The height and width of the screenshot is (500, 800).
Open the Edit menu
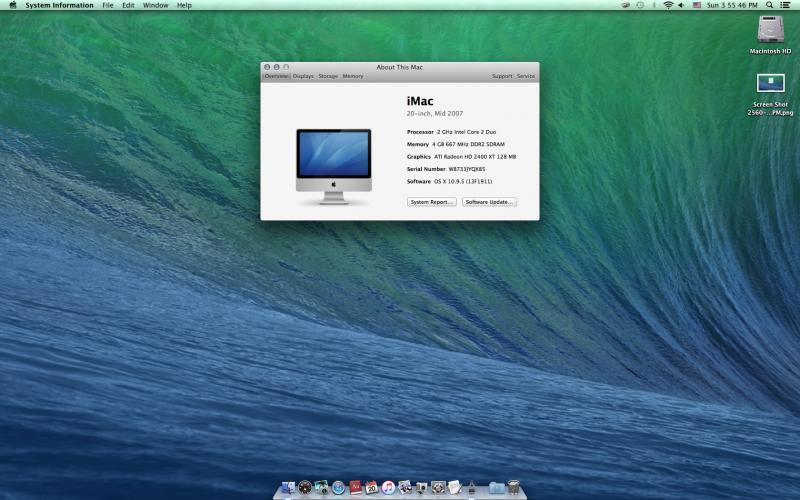[128, 5]
